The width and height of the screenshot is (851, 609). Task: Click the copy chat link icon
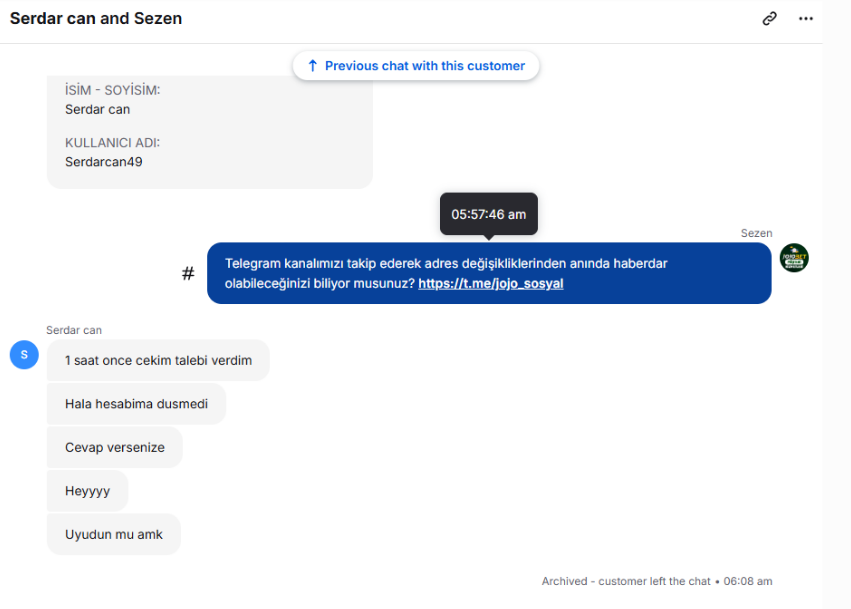[x=769, y=18]
